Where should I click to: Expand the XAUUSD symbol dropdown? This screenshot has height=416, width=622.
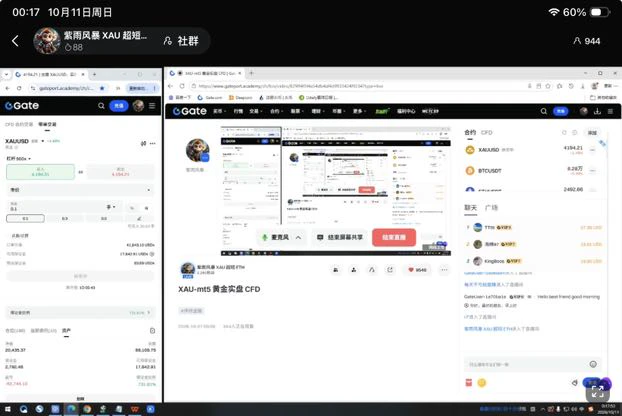coord(42,141)
